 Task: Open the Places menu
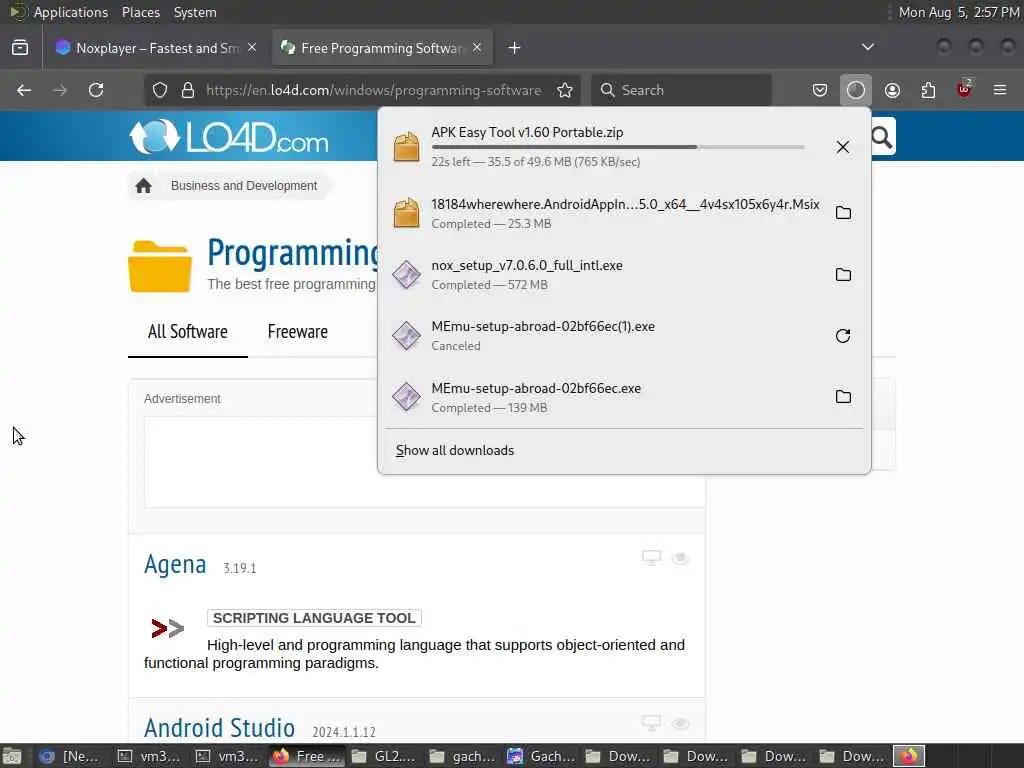[141, 12]
